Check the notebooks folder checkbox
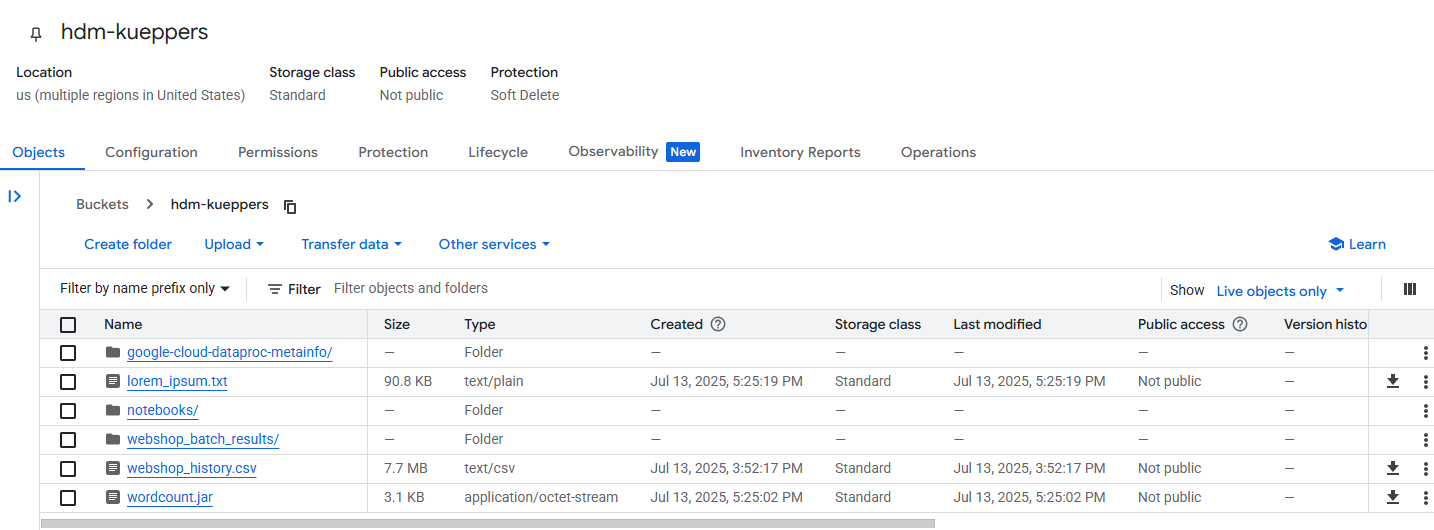Screen dimensions: 1434x530 68,410
